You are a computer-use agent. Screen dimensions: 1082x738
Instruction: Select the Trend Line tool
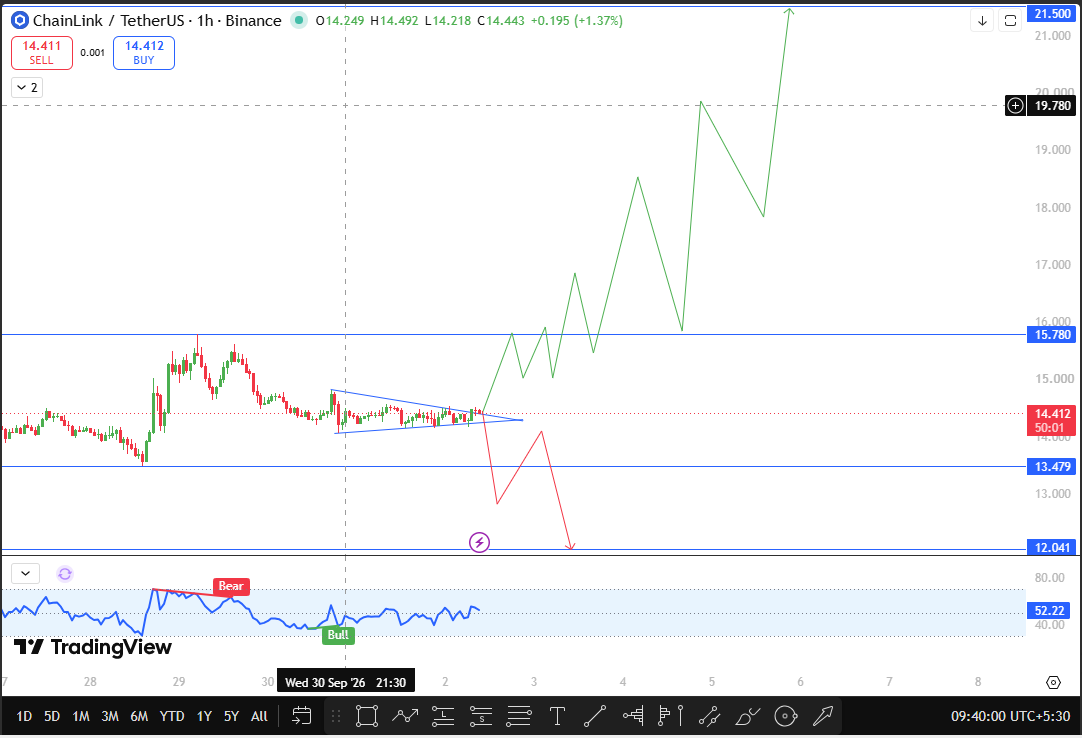595,716
